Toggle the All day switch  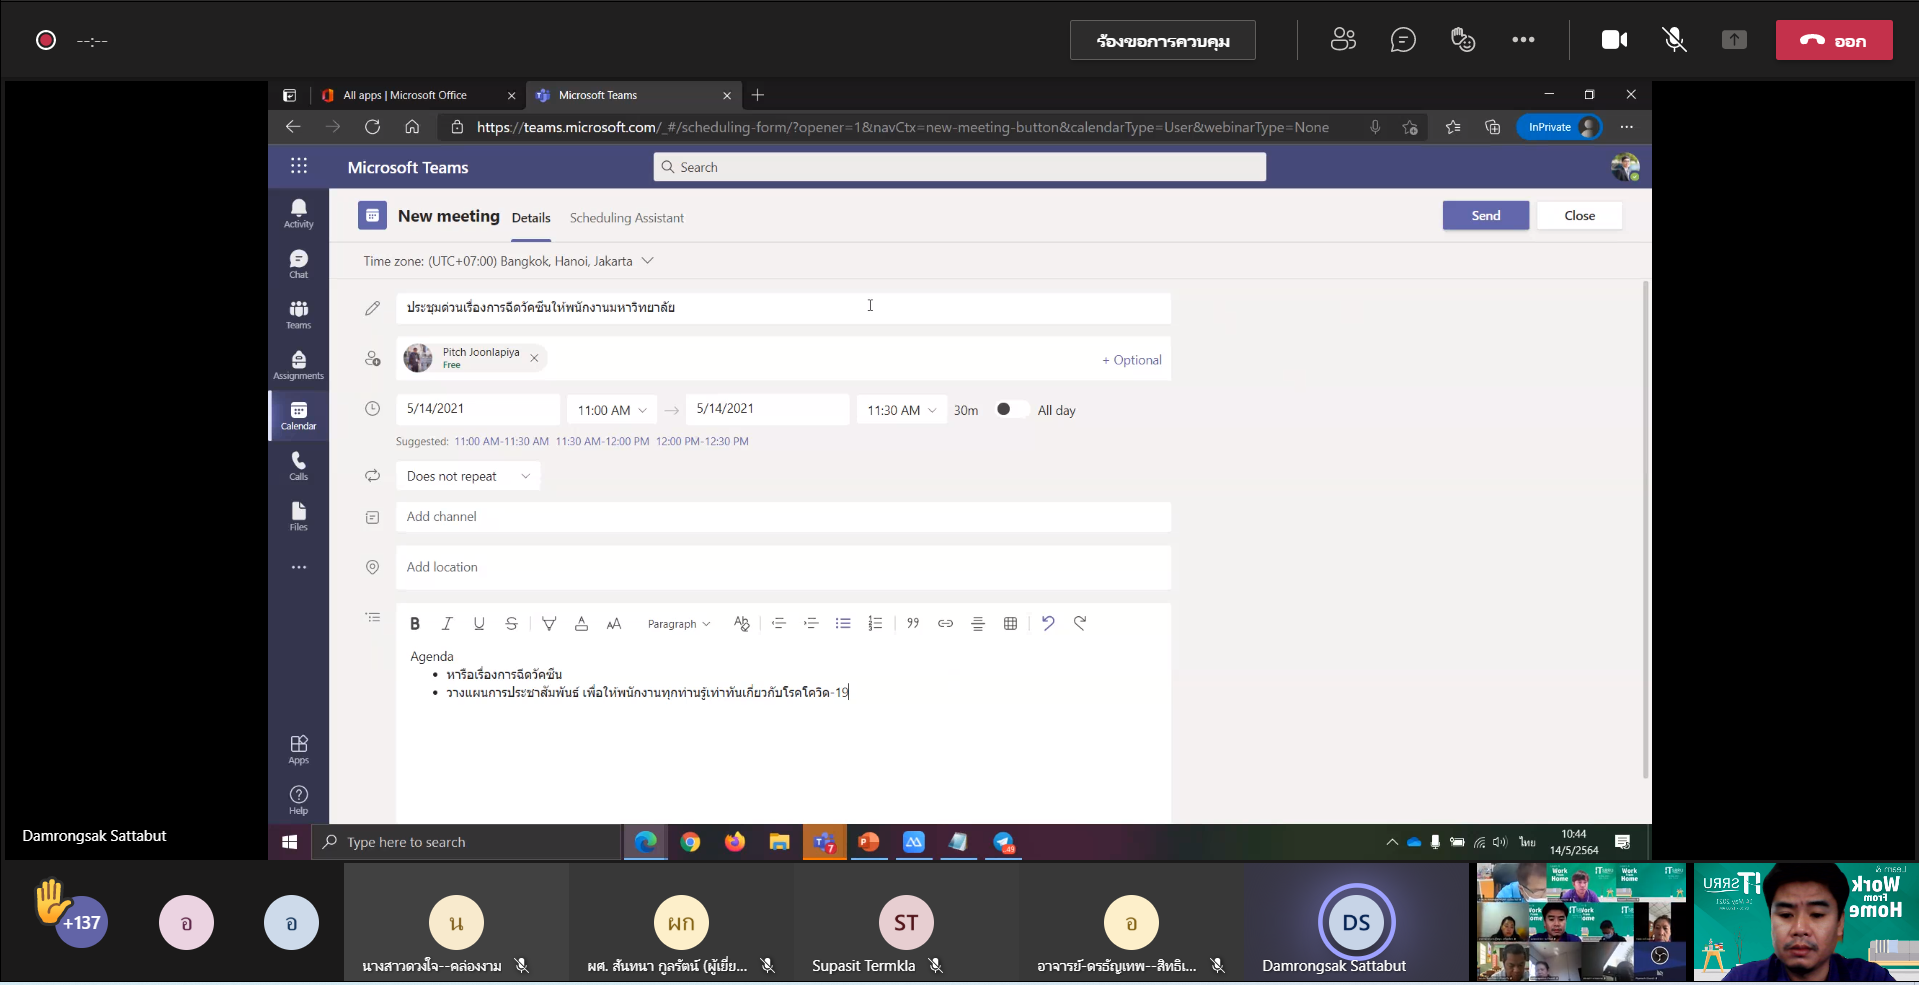tap(1009, 410)
